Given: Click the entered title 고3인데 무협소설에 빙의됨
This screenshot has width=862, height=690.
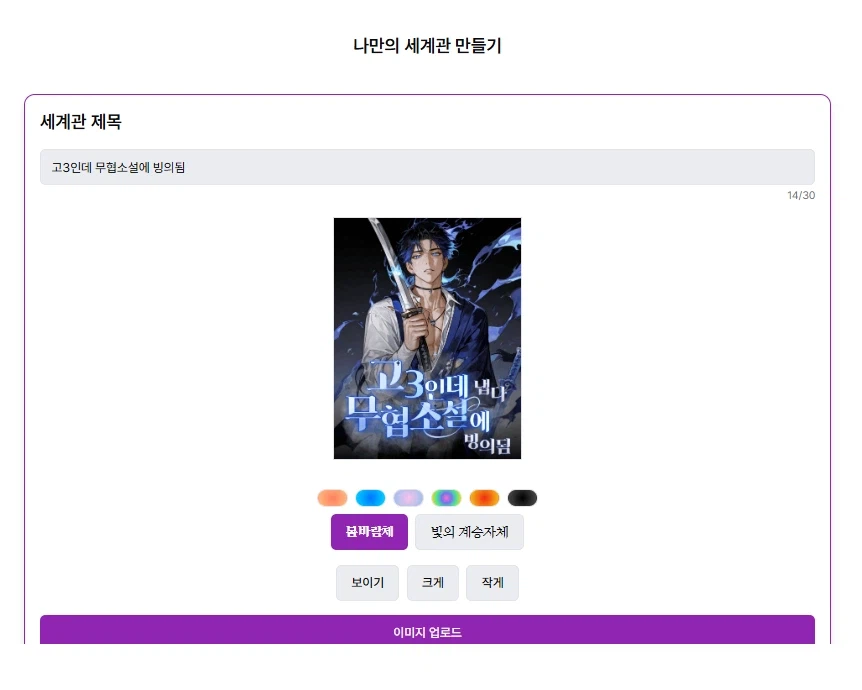Looking at the screenshot, I should (110, 166).
